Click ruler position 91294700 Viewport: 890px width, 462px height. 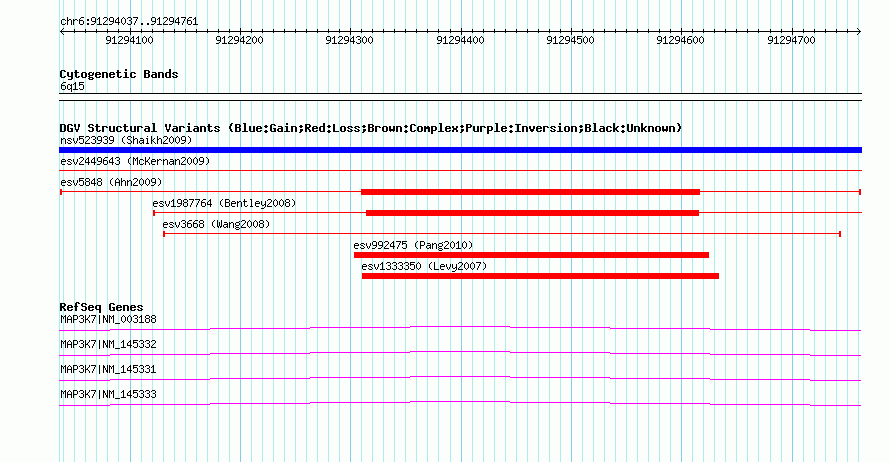coord(791,40)
